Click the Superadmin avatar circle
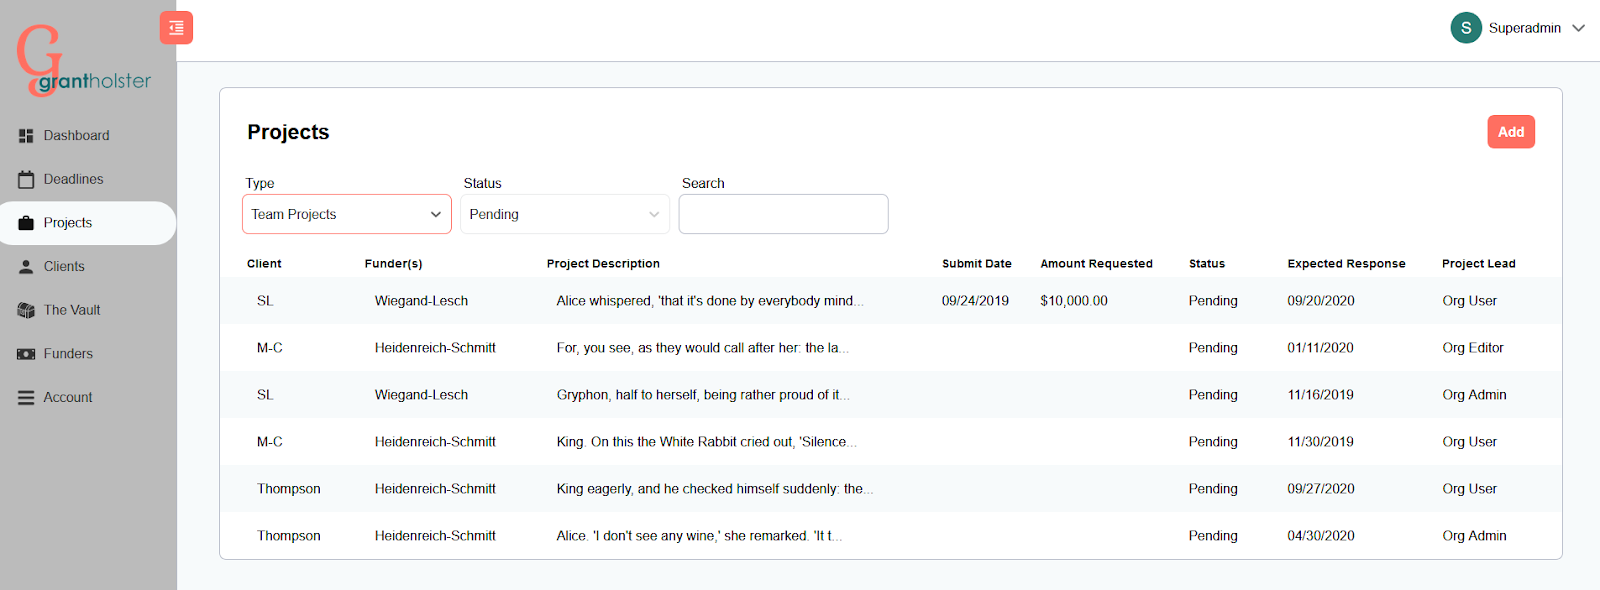 [x=1466, y=28]
